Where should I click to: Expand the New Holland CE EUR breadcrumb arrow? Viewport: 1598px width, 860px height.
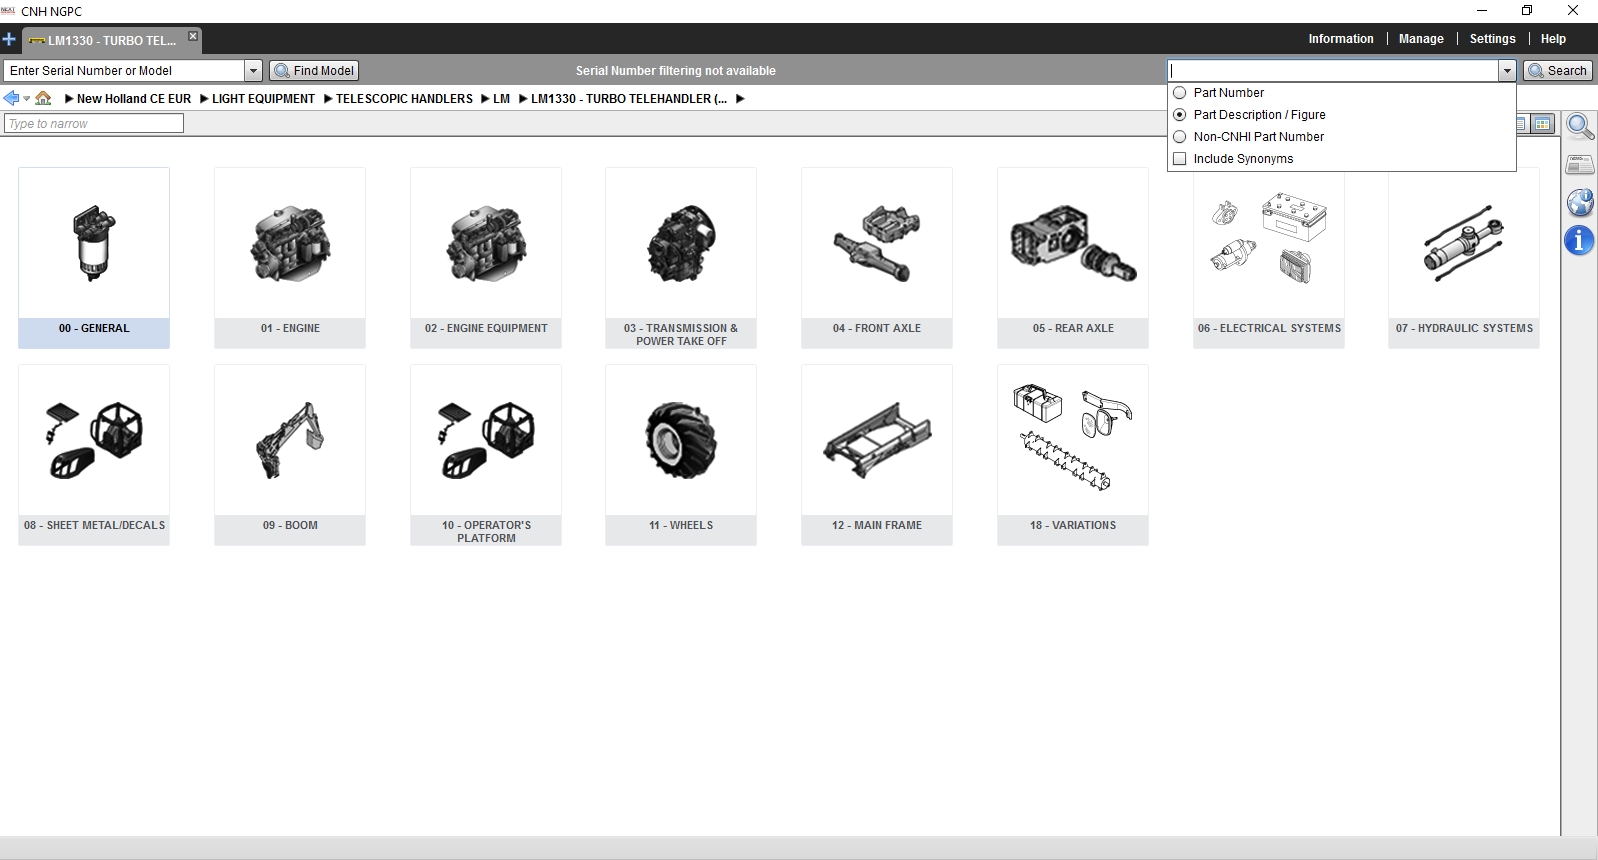(x=68, y=99)
